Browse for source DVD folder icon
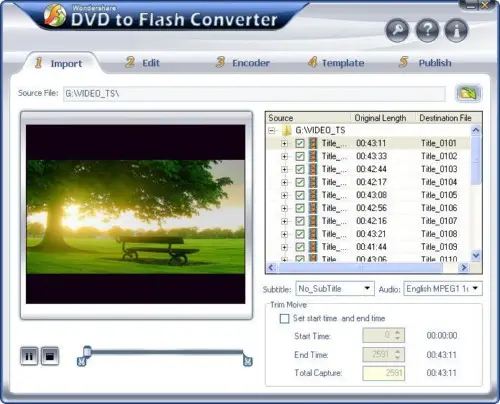The width and height of the screenshot is (500, 404). coord(468,93)
